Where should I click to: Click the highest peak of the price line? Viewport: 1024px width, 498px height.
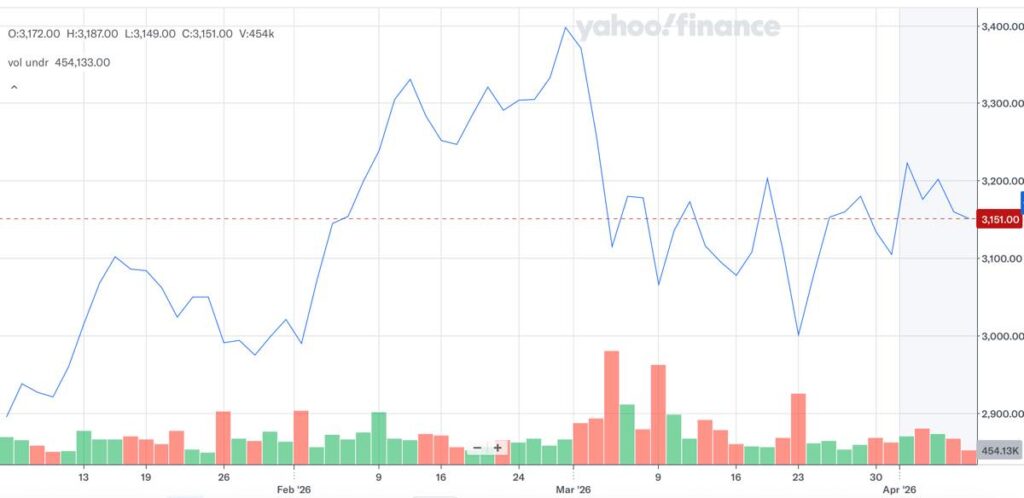pyautogui.click(x=566, y=28)
